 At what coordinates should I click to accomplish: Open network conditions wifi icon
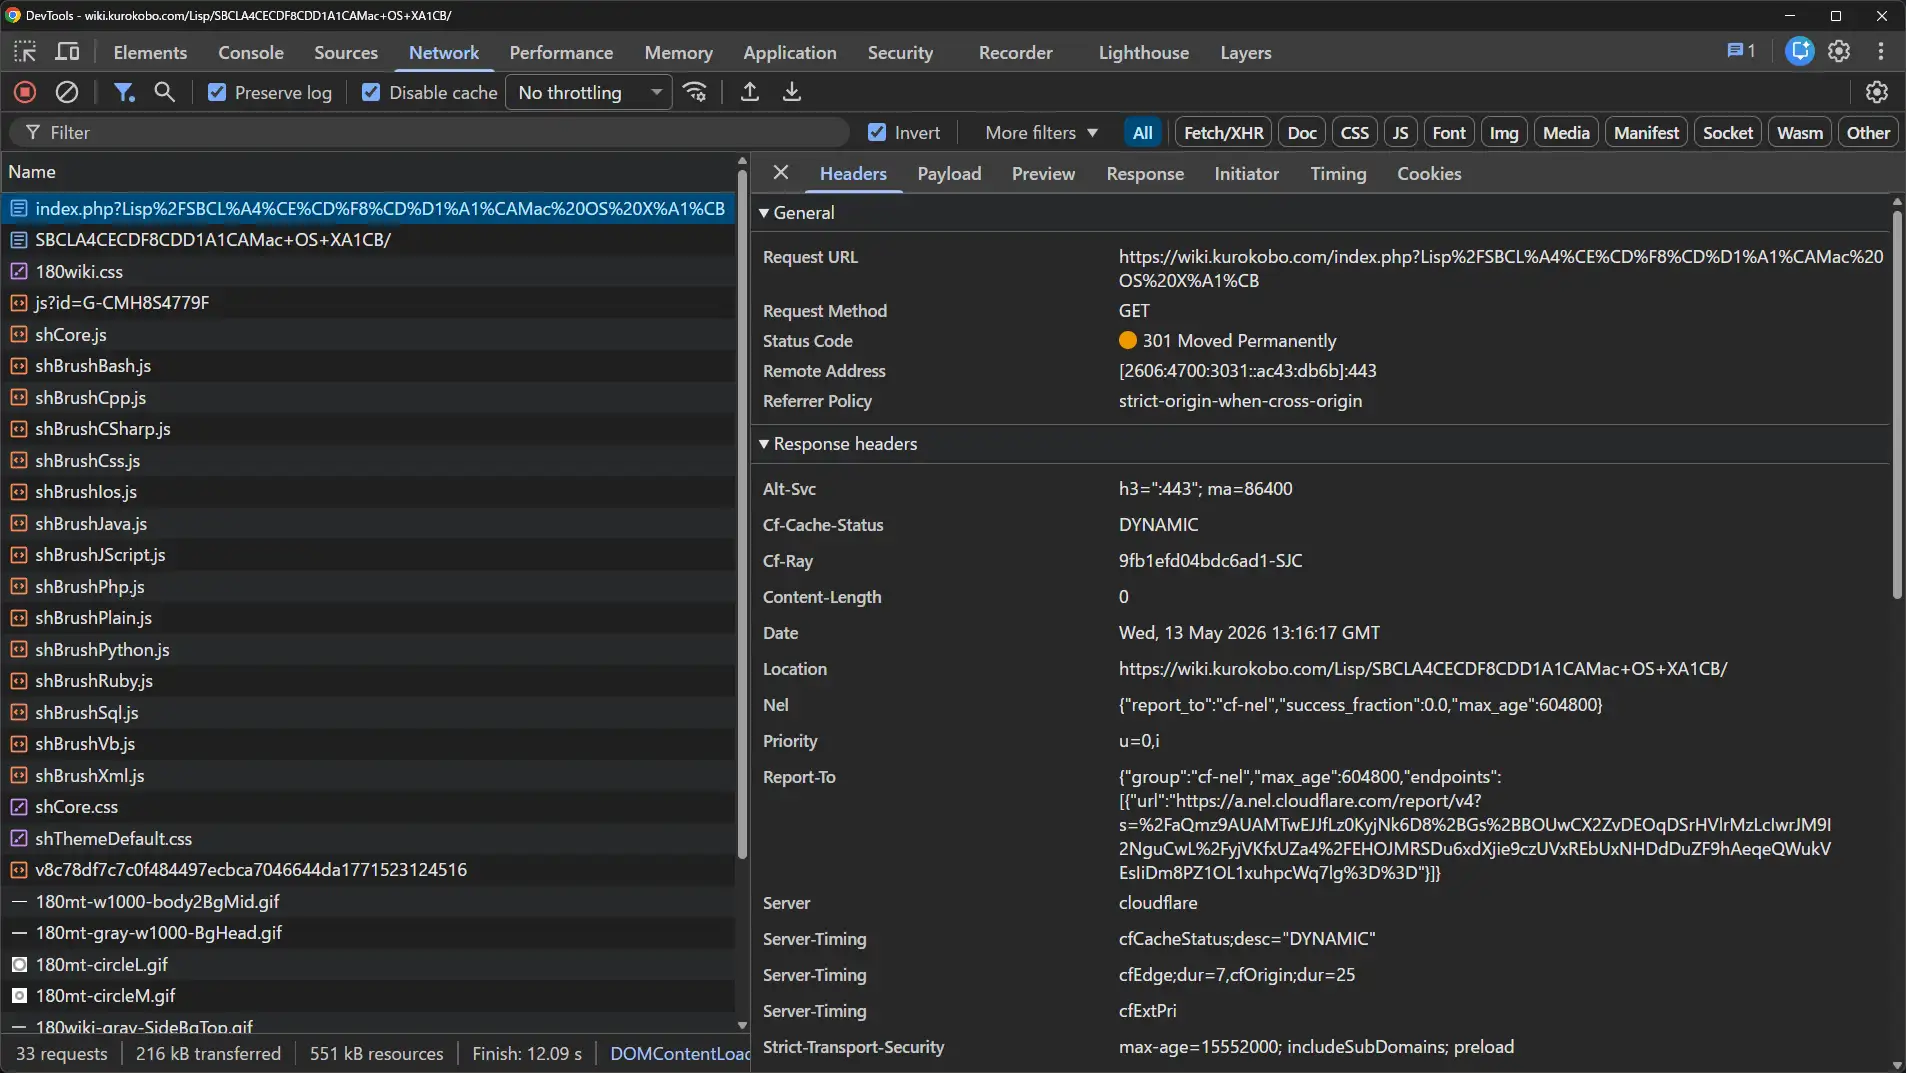695,92
